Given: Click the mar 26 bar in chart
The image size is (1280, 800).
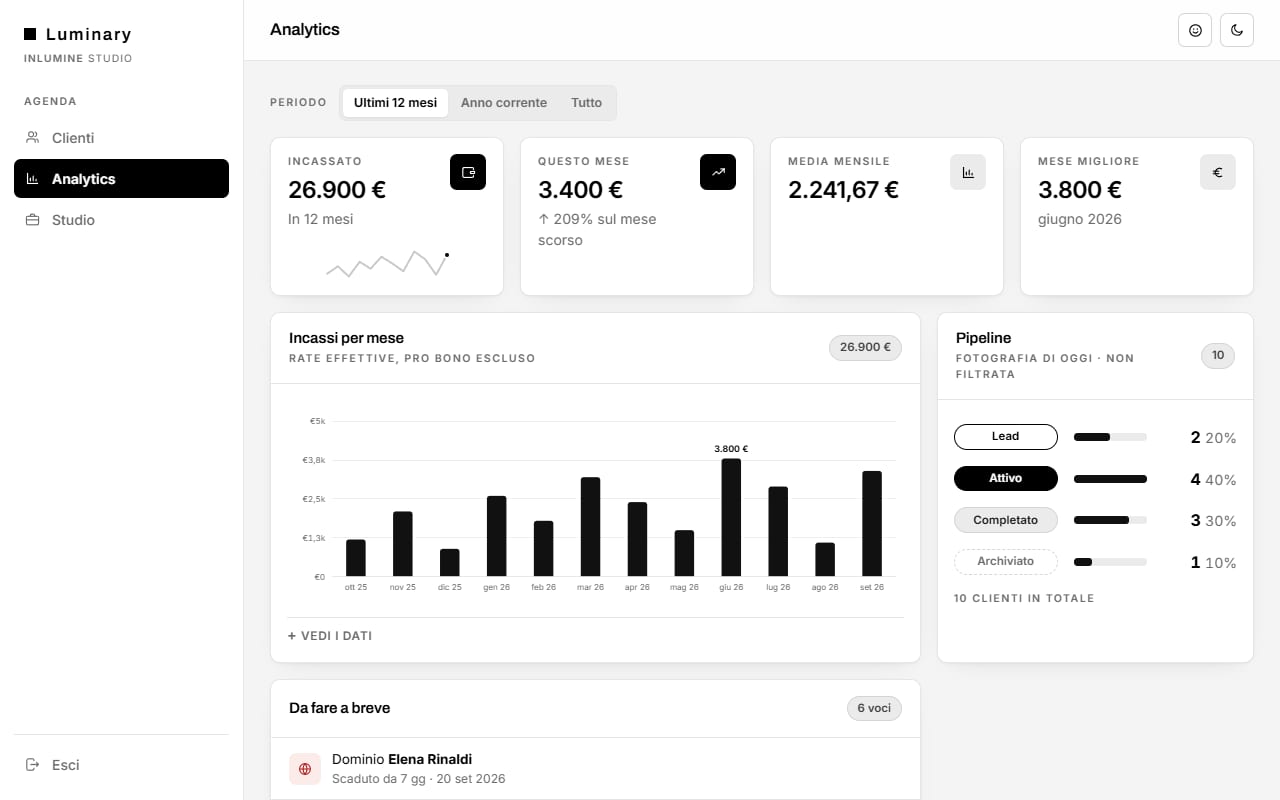Looking at the screenshot, I should pos(590,527).
